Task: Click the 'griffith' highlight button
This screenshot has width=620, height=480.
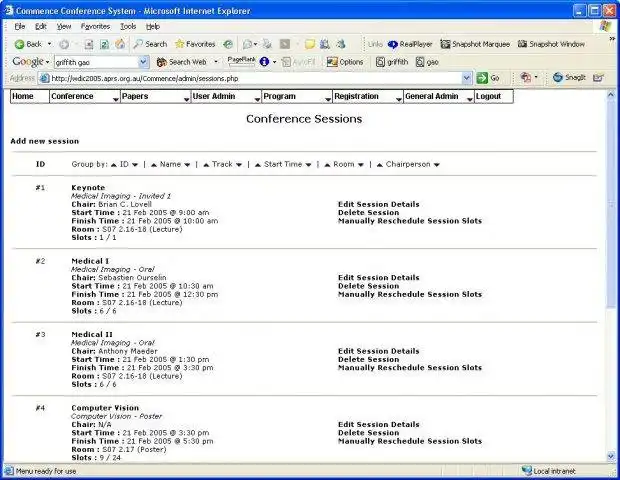Action: tap(391, 62)
